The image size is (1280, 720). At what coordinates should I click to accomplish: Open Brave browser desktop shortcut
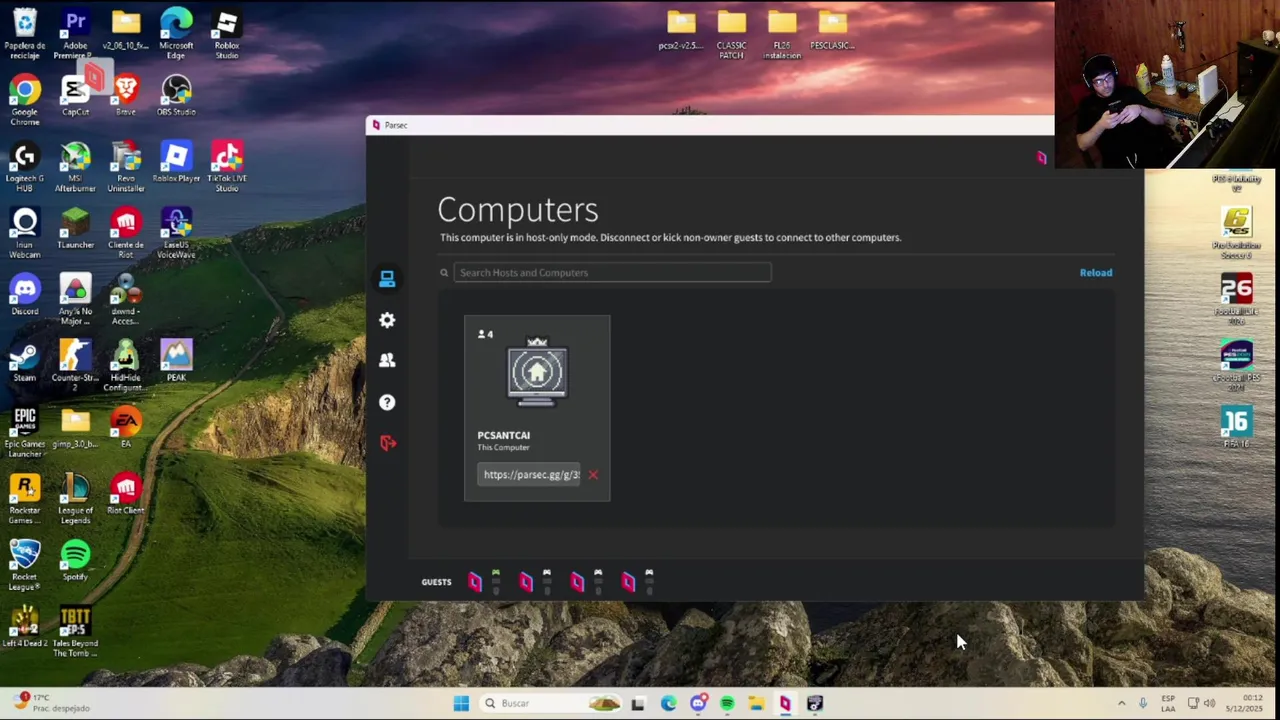[x=125, y=96]
